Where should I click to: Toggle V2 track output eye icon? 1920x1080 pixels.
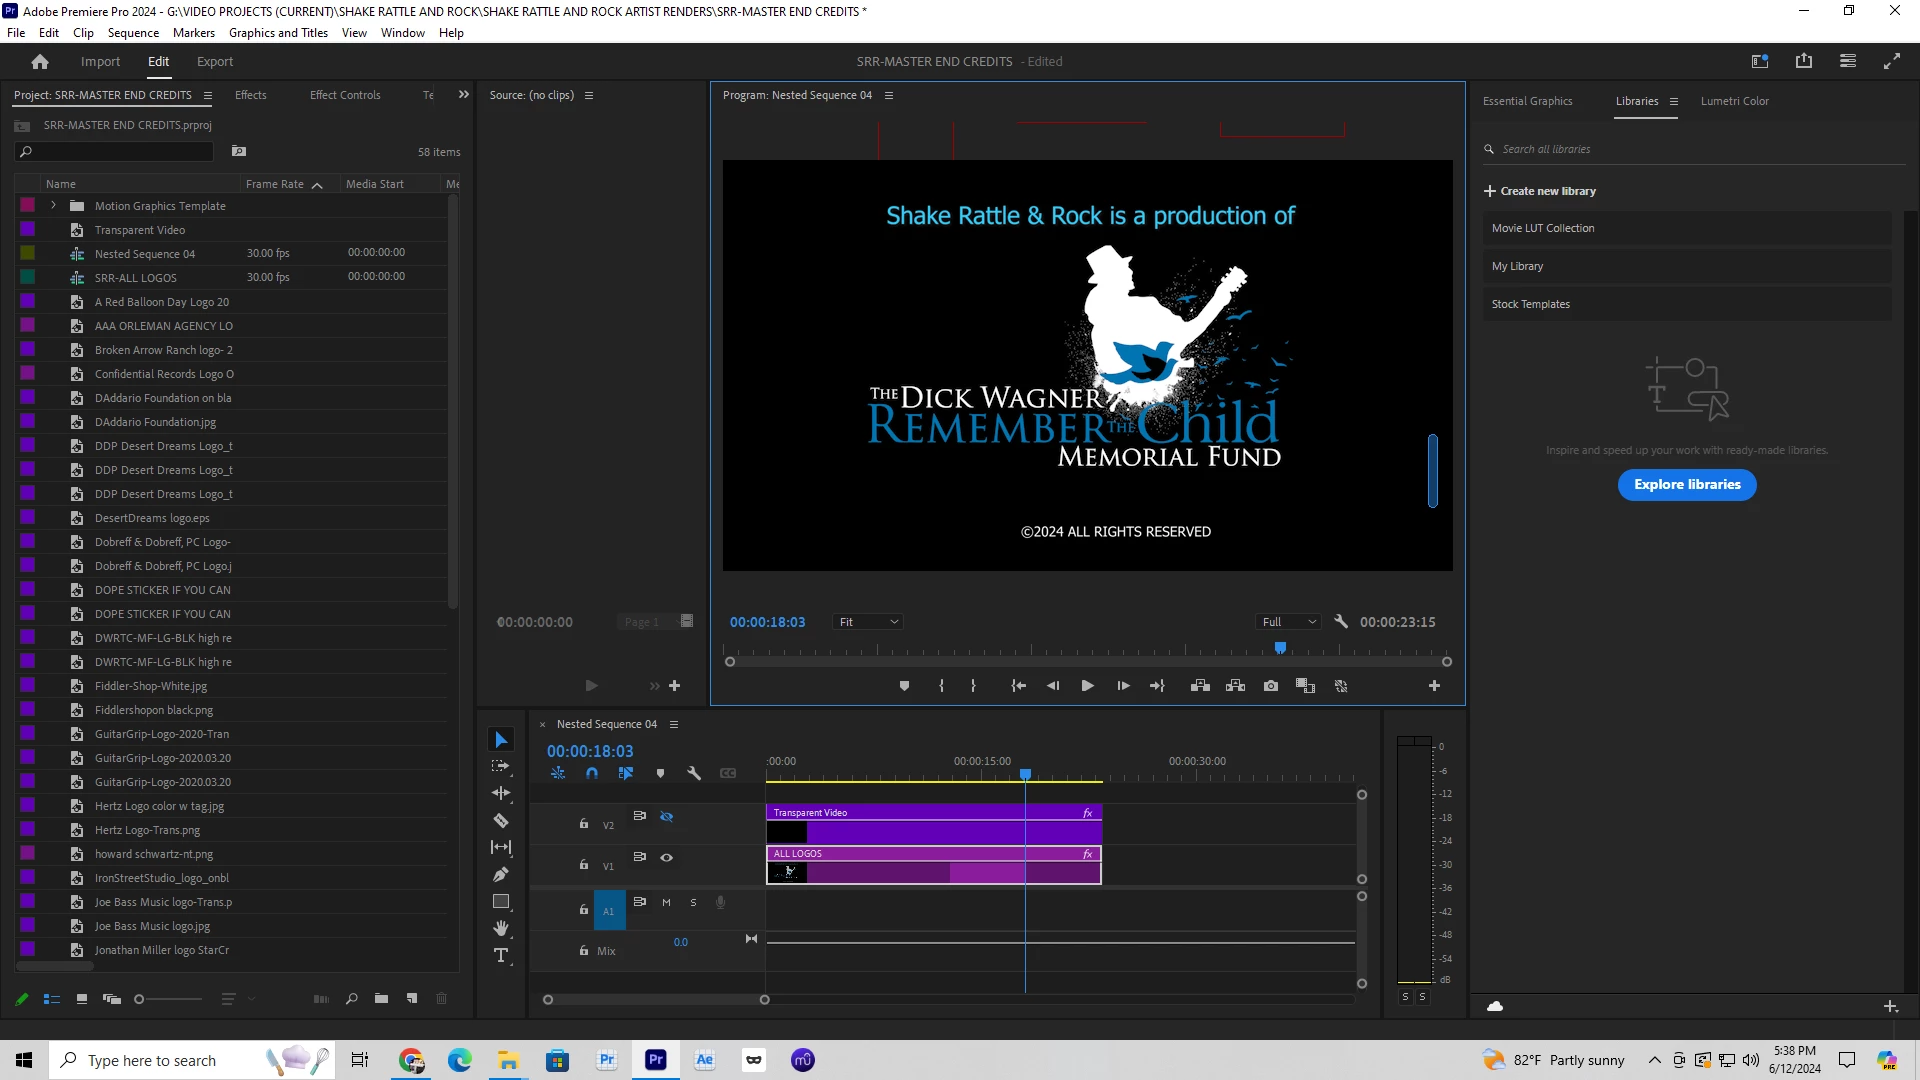pos(666,817)
